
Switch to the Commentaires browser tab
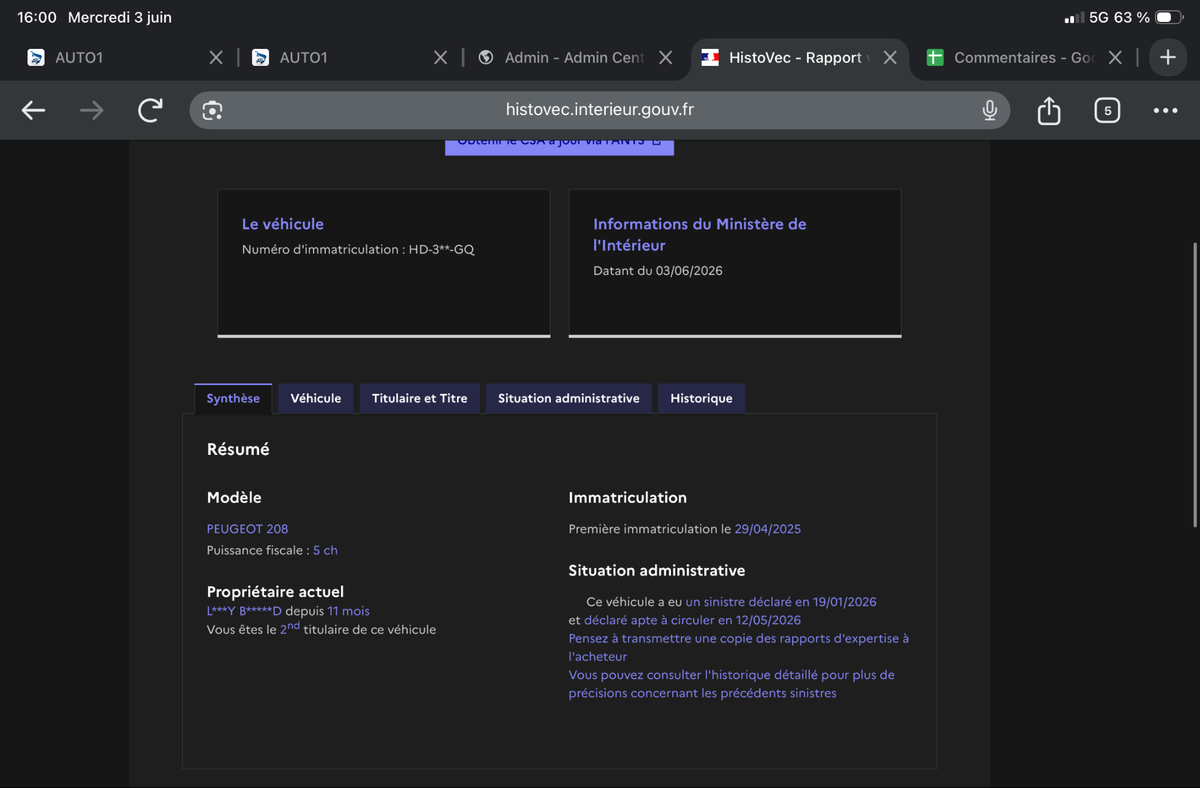click(1013, 58)
